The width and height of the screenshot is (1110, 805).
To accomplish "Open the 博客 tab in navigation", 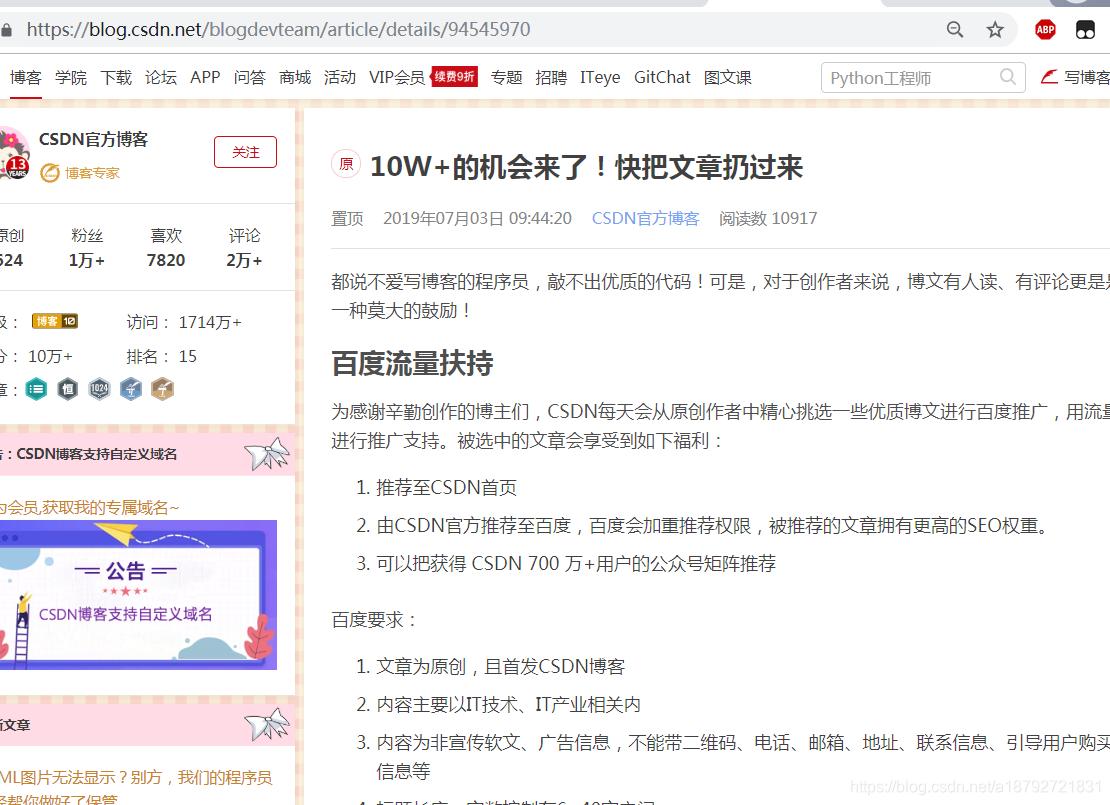I will point(25,77).
